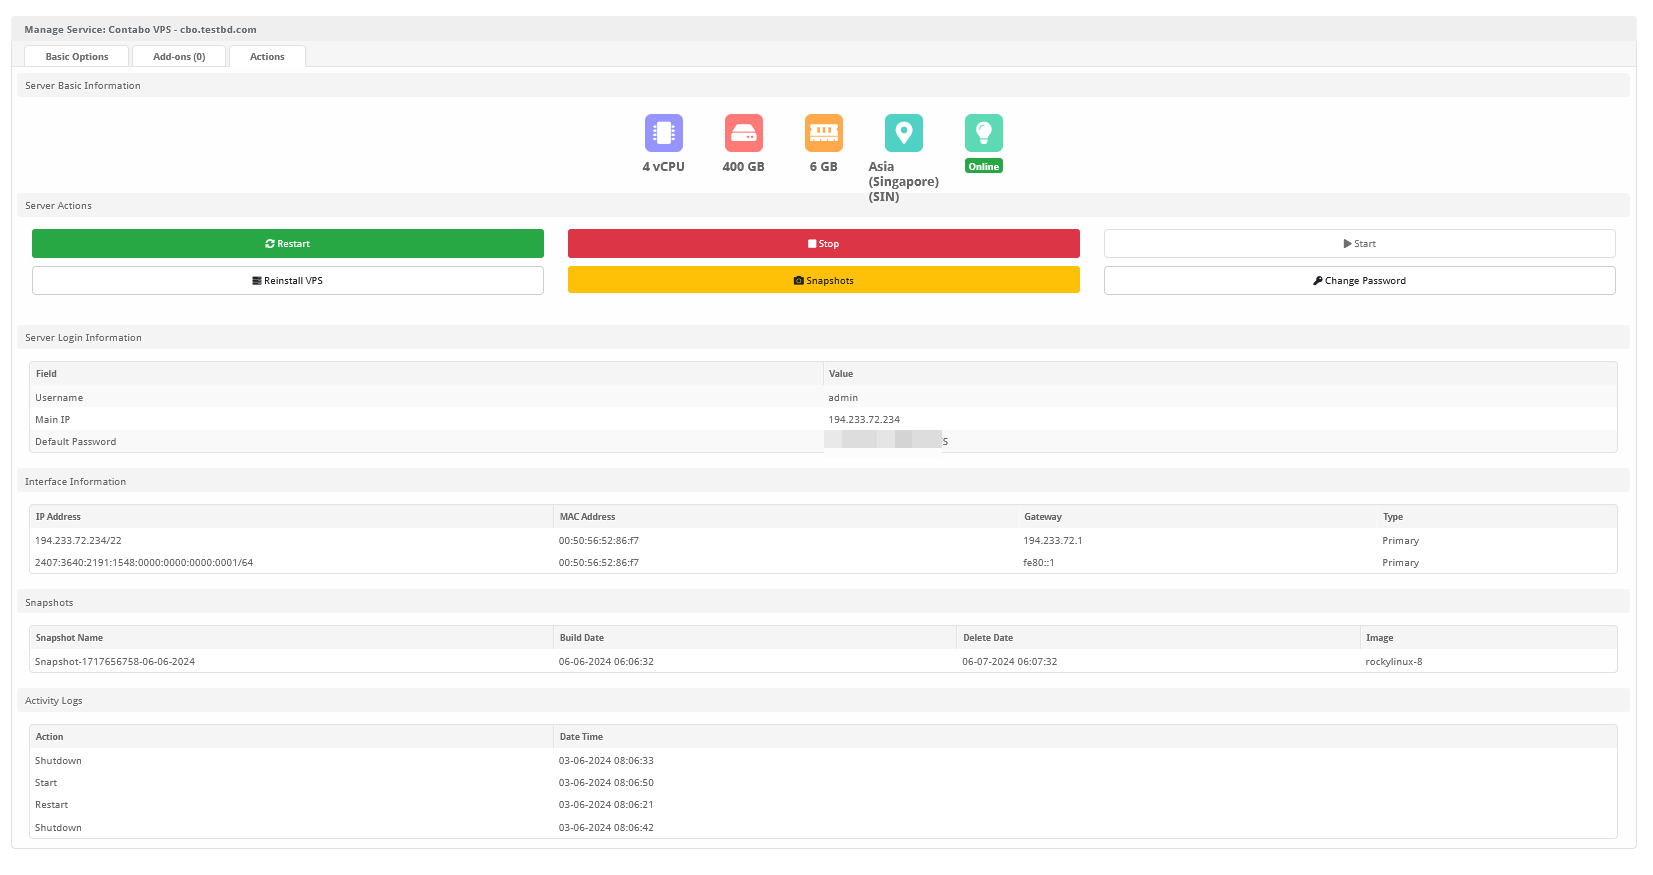The height and width of the screenshot is (875, 1653).
Task: Open the Basic Options tab
Action: click(x=77, y=57)
